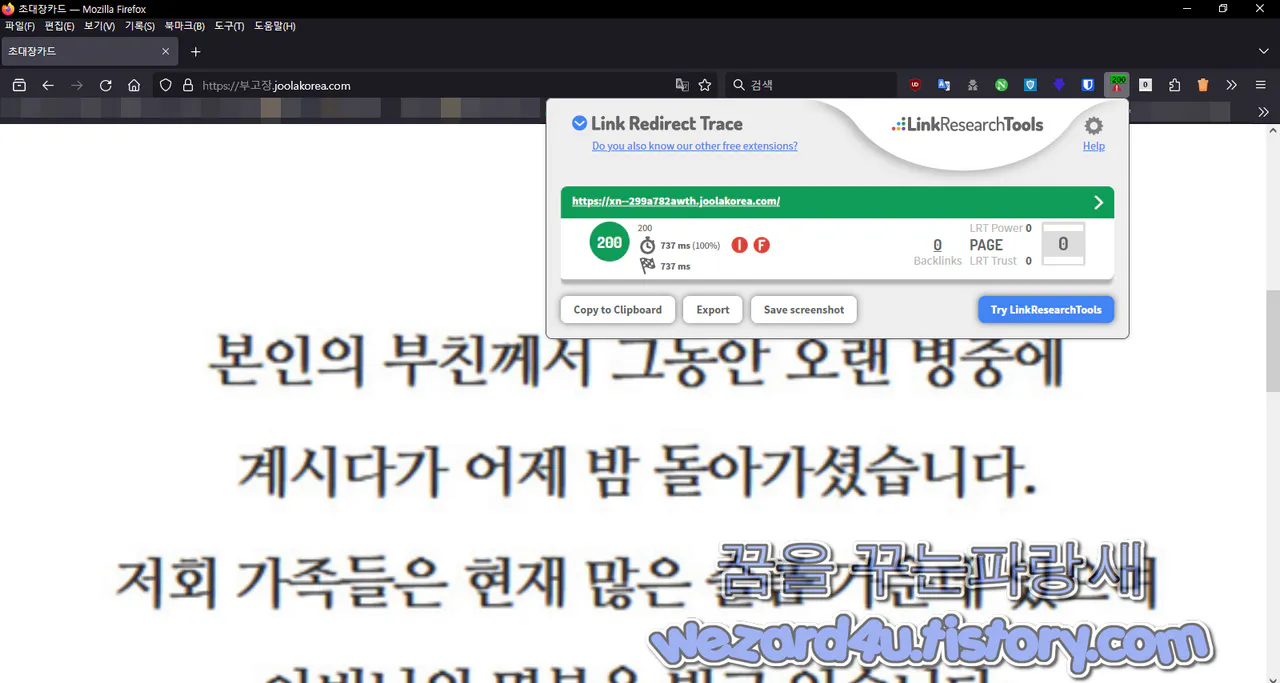Open the Bitwarden shield extension icon
The image size is (1280, 683).
coord(1088,85)
